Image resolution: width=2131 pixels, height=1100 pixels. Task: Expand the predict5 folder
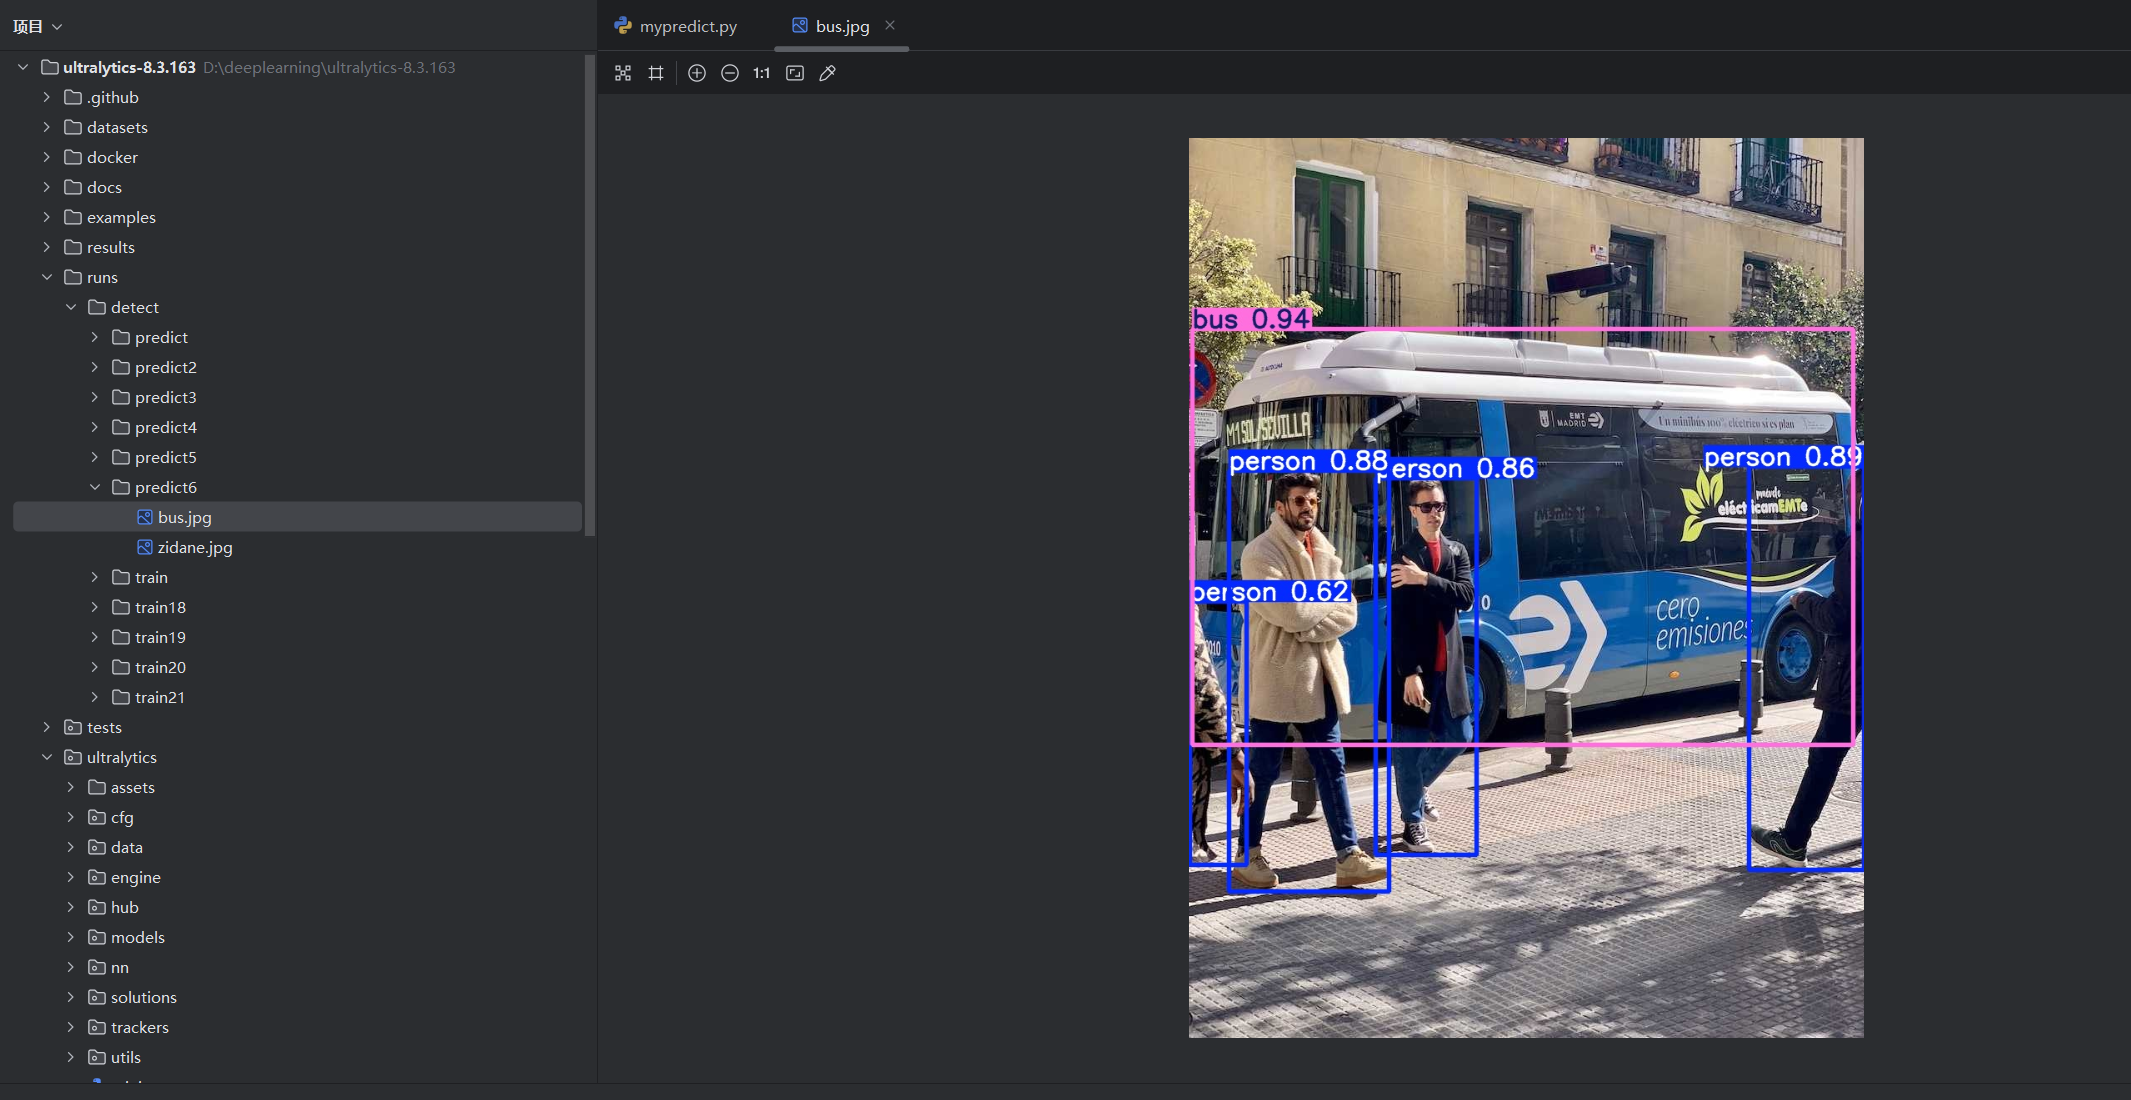coord(95,457)
